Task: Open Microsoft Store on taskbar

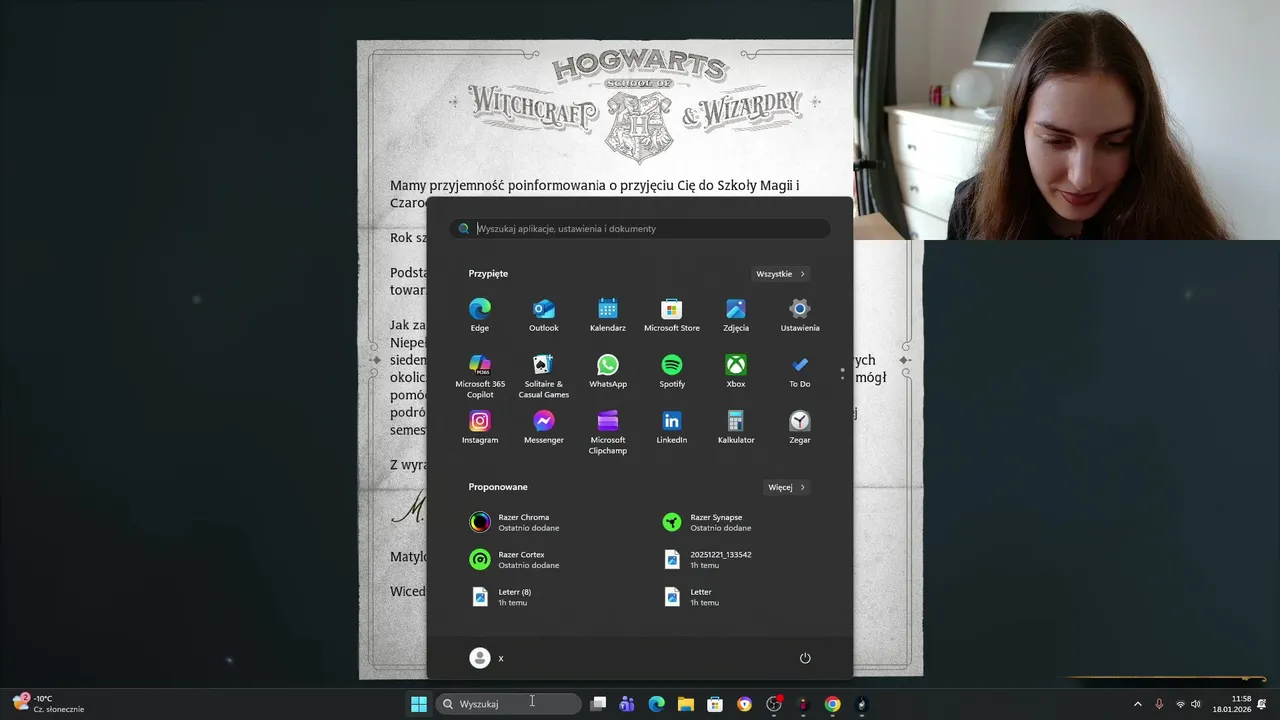Action: click(x=715, y=704)
